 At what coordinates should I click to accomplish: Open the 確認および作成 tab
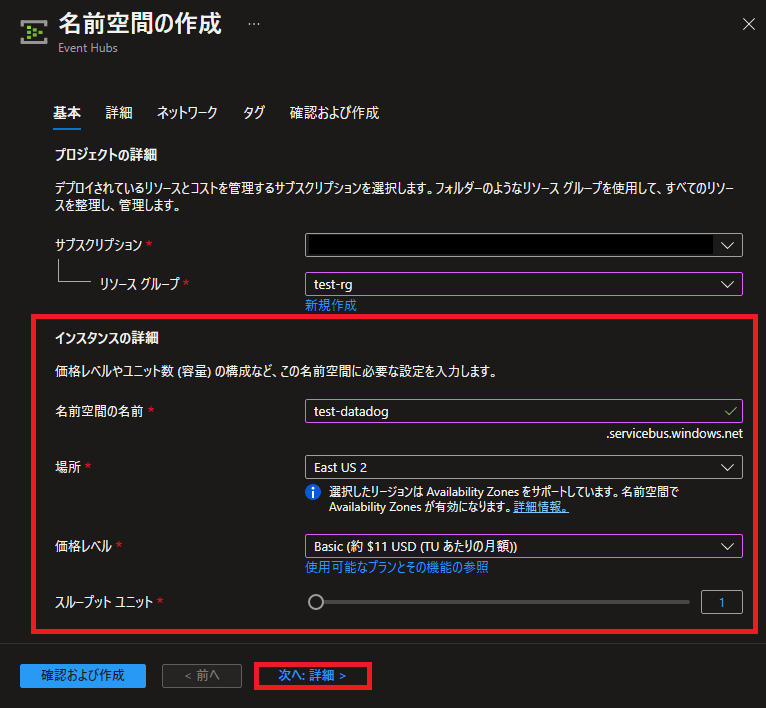click(x=334, y=113)
